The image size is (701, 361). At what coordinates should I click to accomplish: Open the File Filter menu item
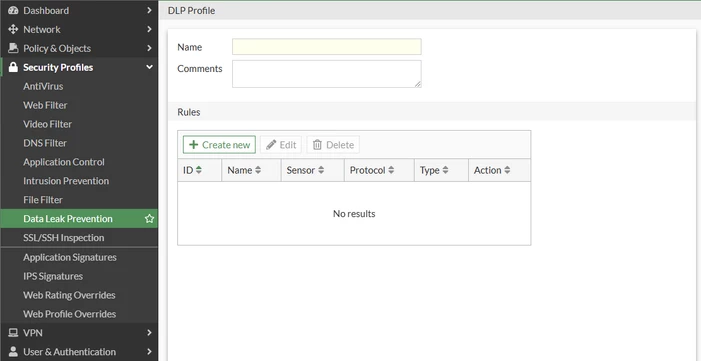point(79,200)
